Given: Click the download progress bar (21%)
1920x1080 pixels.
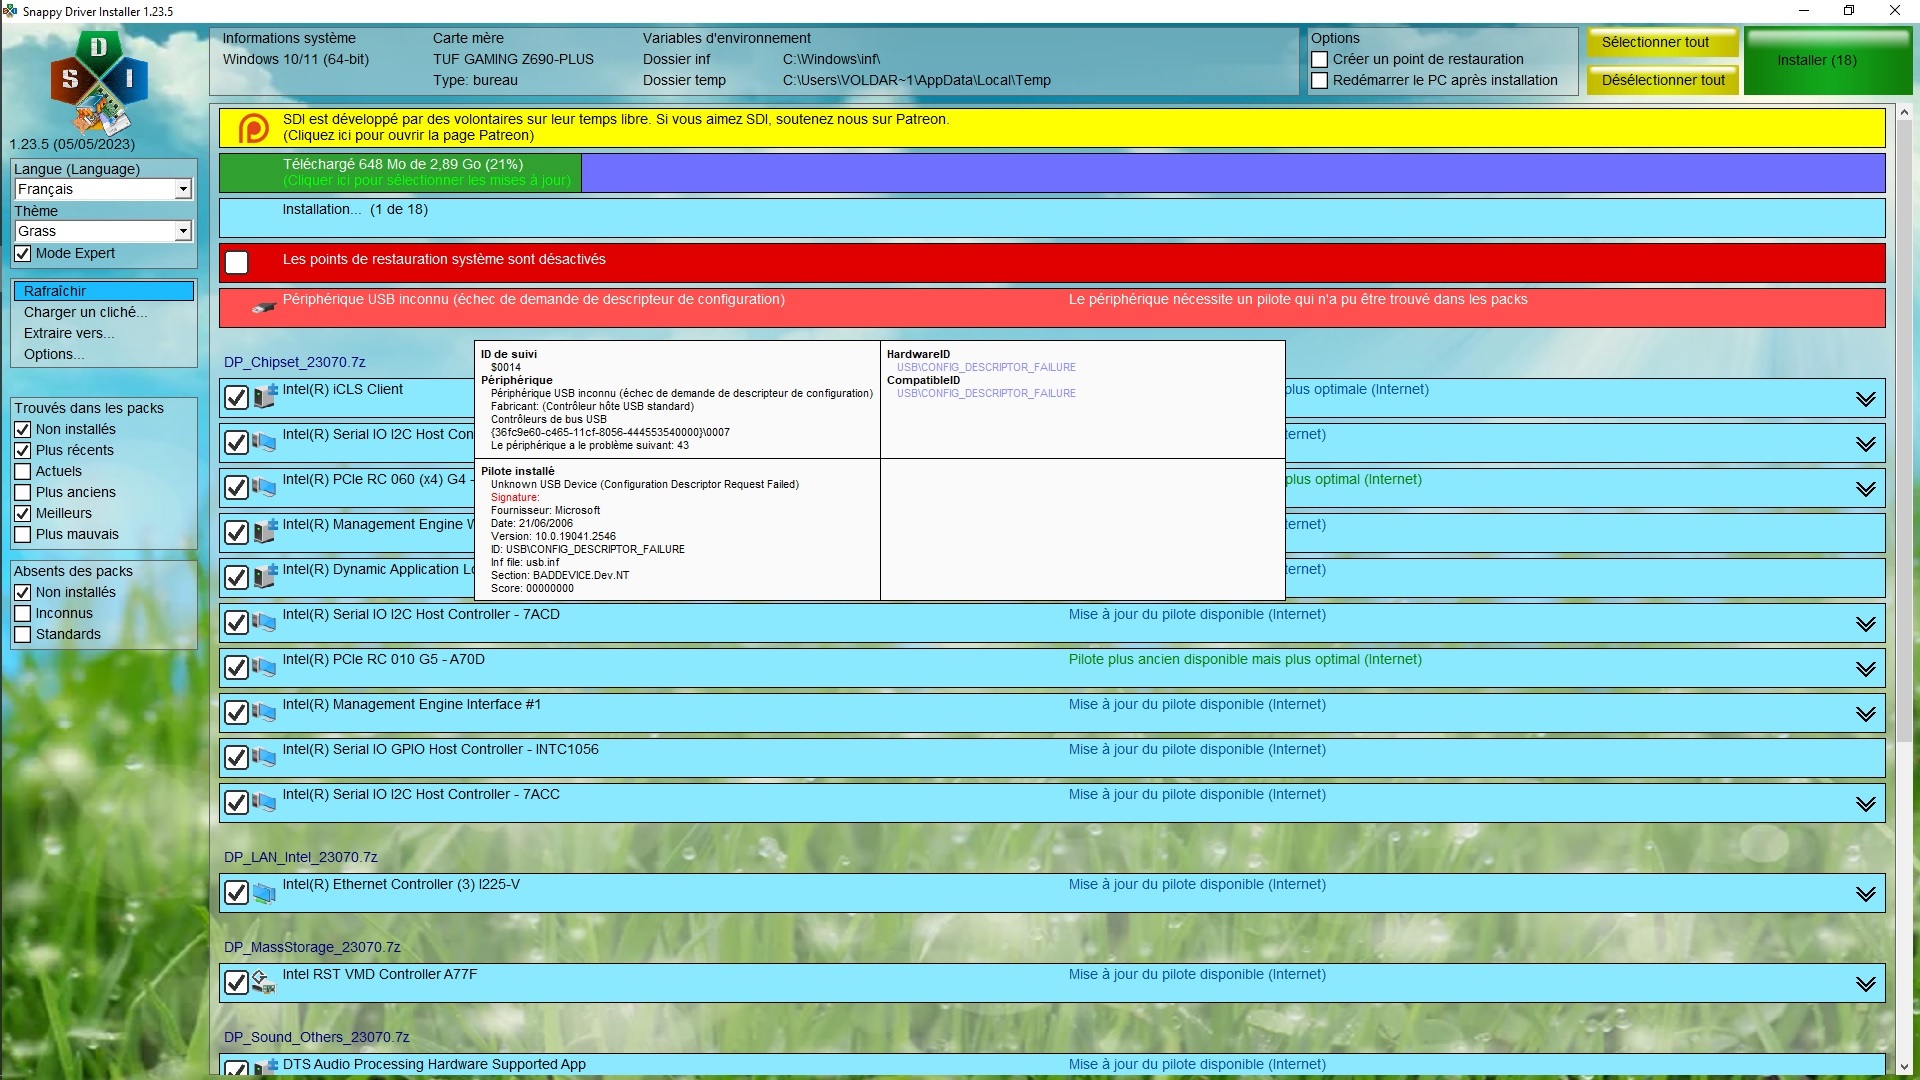Looking at the screenshot, I should tap(1051, 172).
